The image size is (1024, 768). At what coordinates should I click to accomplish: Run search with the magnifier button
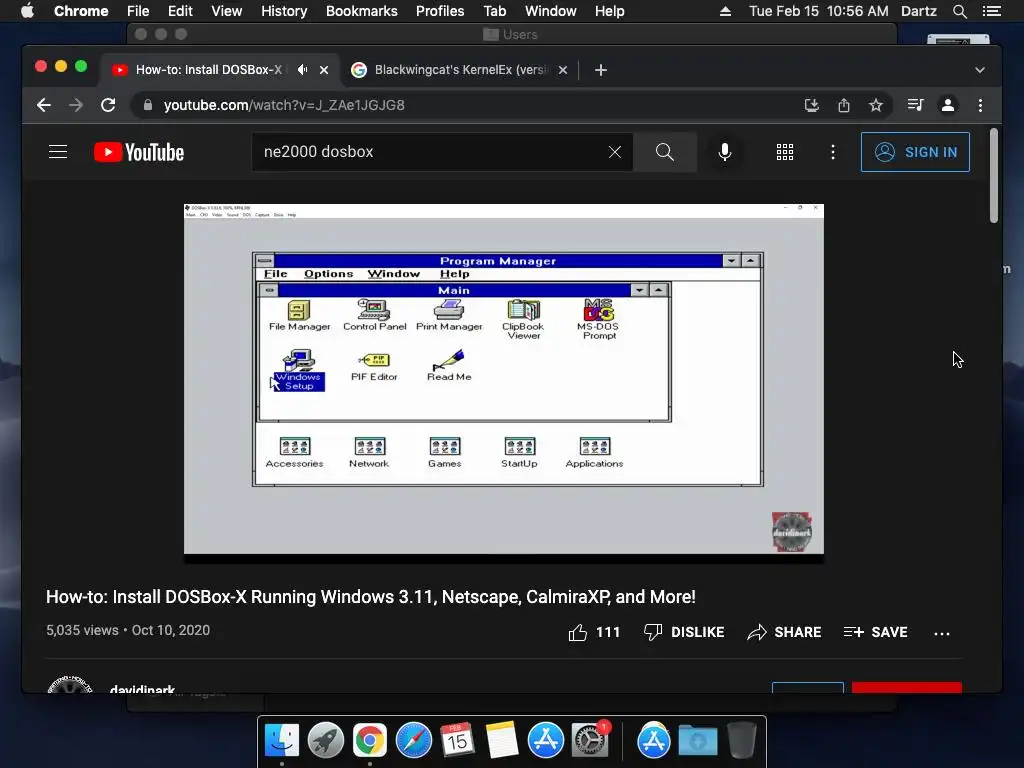[665, 152]
